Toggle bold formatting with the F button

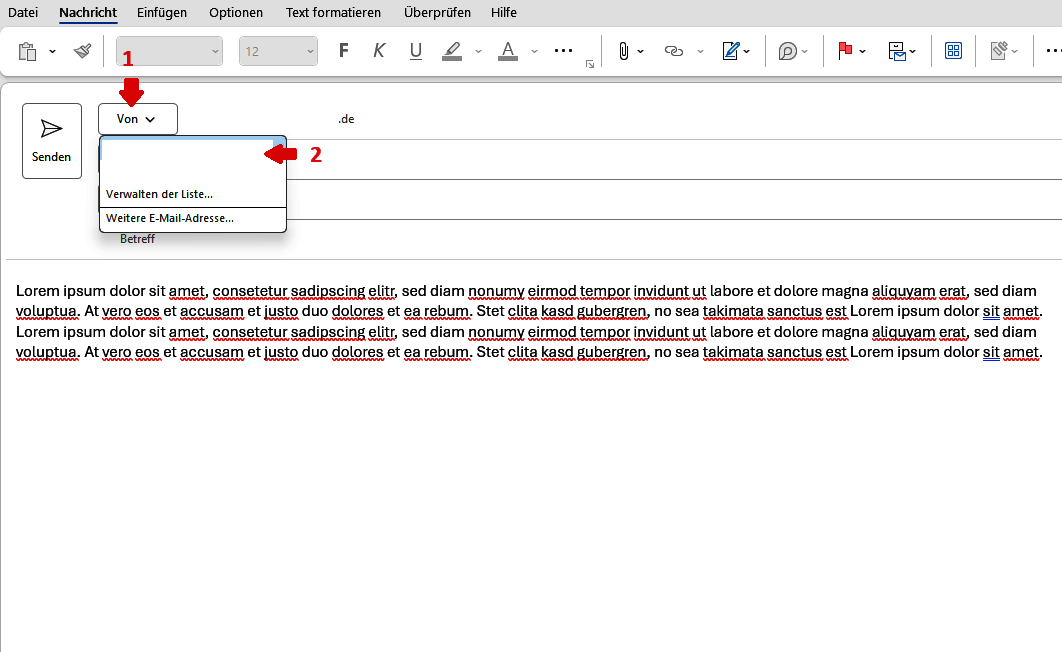(x=343, y=50)
